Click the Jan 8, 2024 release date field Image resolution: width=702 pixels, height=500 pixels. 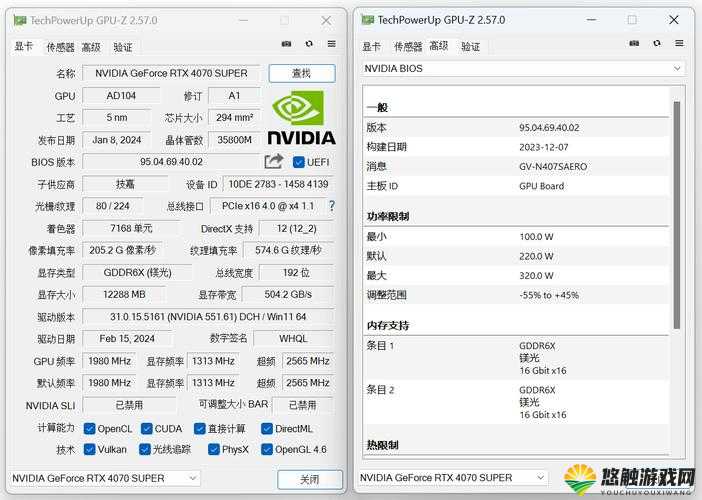tap(116, 140)
